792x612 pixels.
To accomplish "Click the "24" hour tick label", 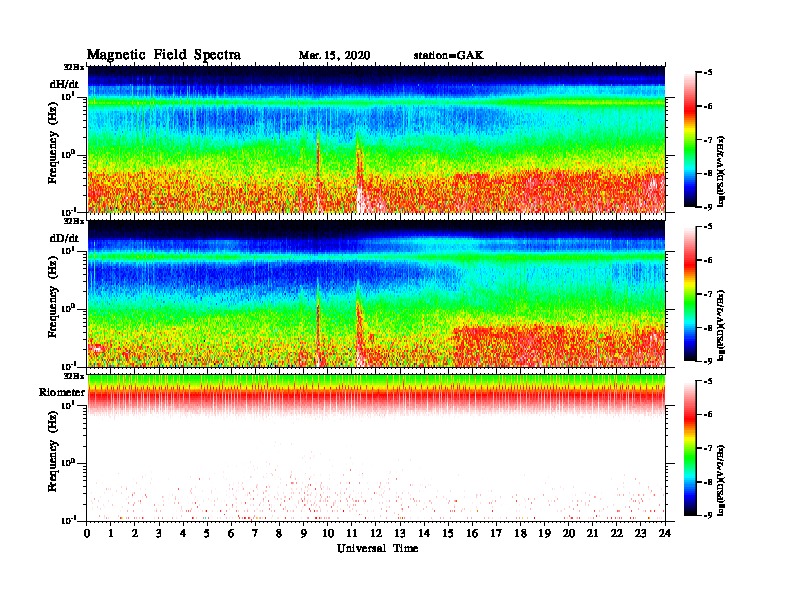I will coord(665,534).
